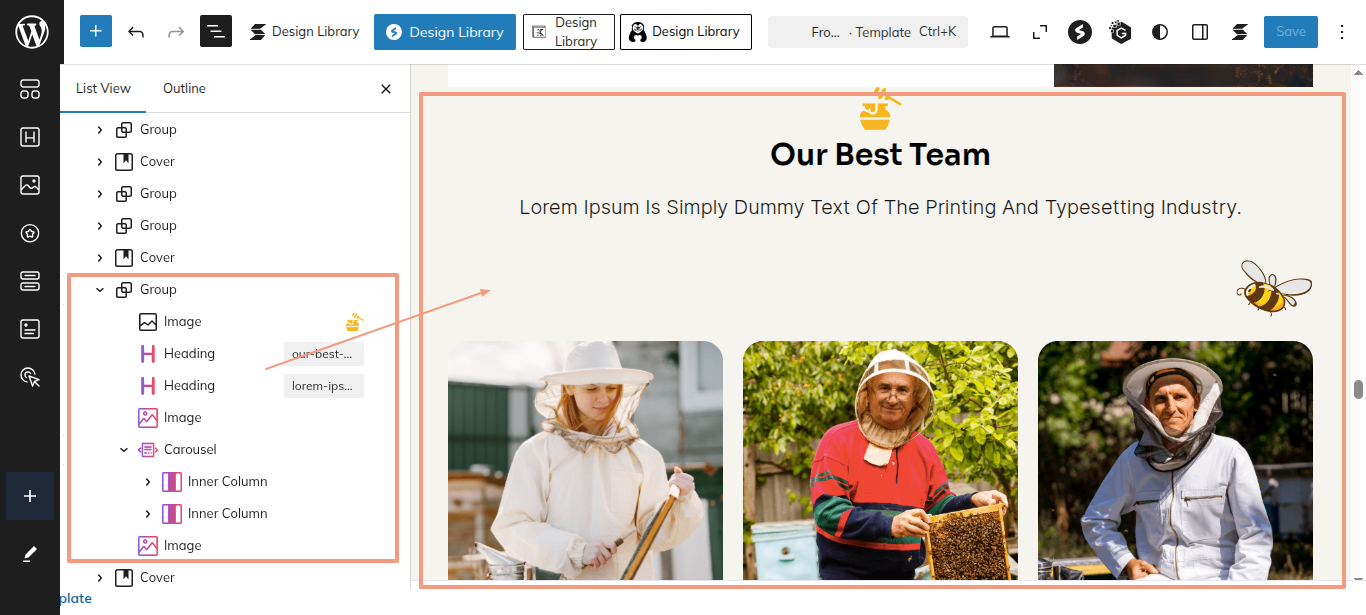Switch to the Outline tab
The width and height of the screenshot is (1366, 615).
click(184, 89)
